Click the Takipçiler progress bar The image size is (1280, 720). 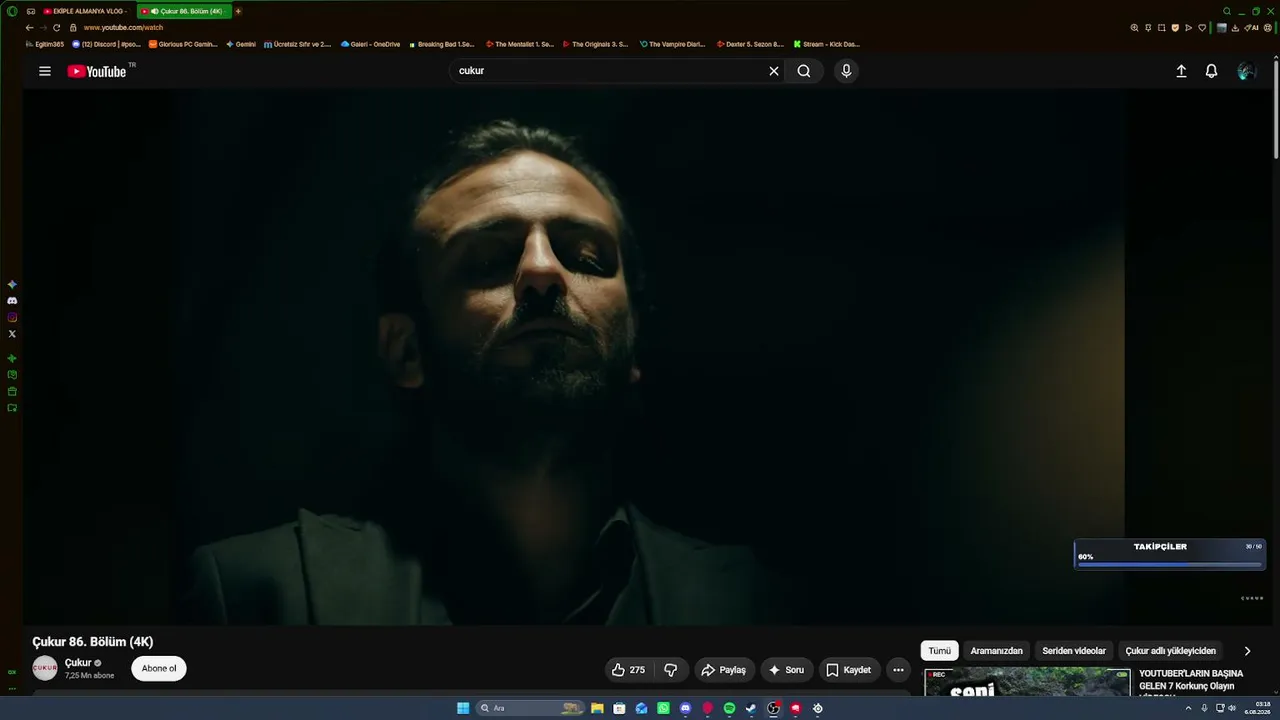pyautogui.click(x=1169, y=564)
